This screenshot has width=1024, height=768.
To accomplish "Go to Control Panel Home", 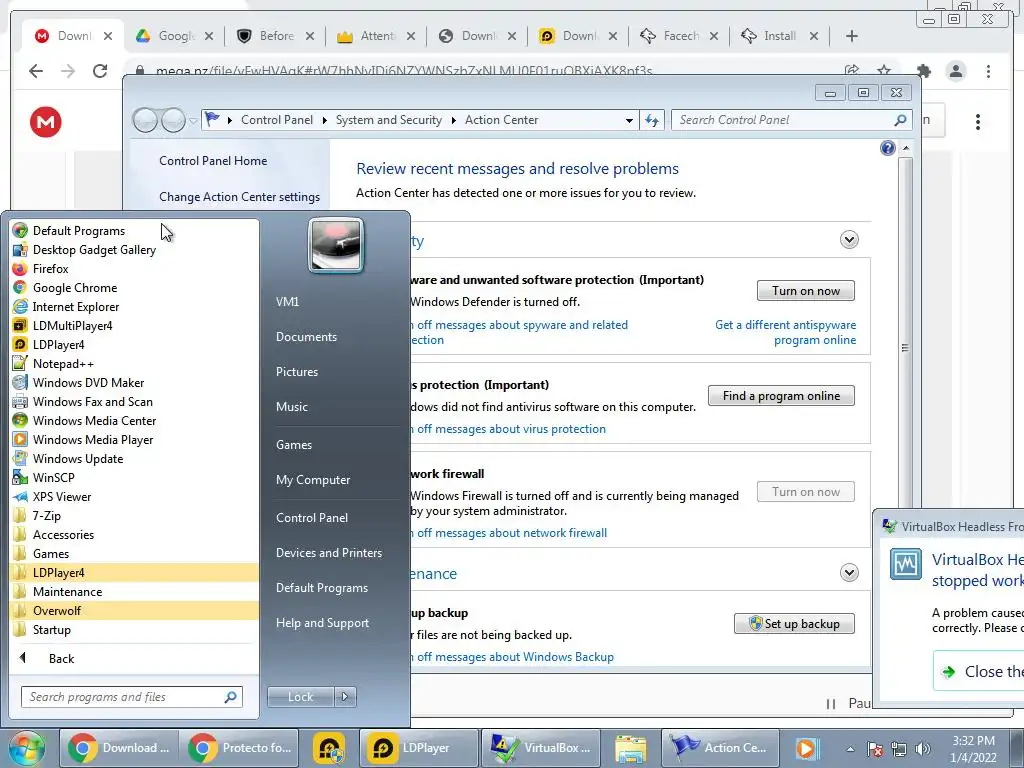I will (x=213, y=161).
